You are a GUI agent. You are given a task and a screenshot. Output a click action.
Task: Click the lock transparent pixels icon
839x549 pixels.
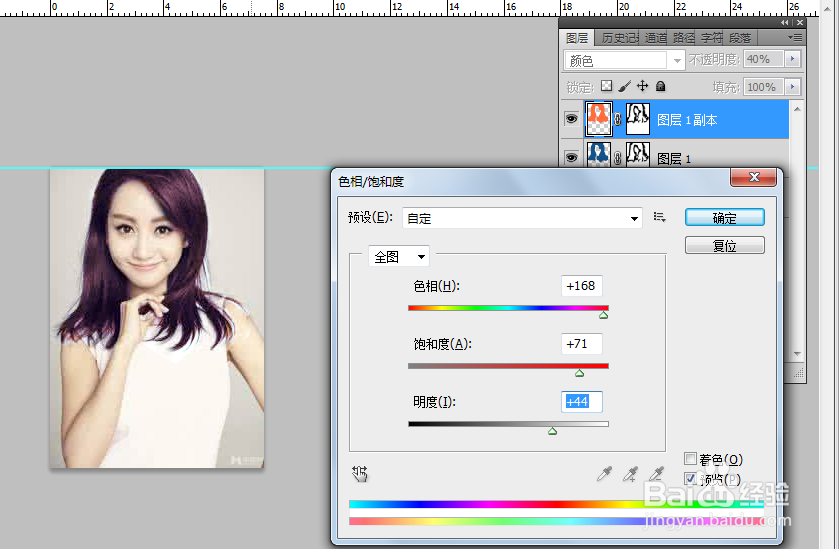pos(606,86)
